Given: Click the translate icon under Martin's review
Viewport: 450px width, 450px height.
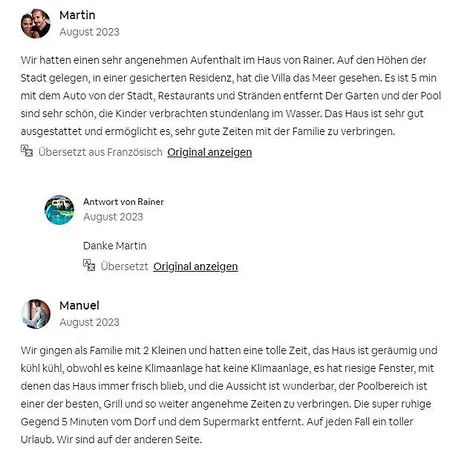Looking at the screenshot, I should point(27,151).
